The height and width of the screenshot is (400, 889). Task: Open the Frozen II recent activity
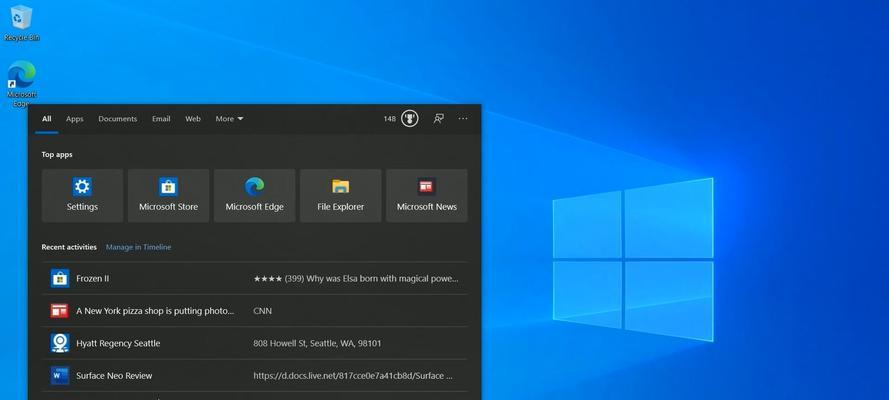255,278
